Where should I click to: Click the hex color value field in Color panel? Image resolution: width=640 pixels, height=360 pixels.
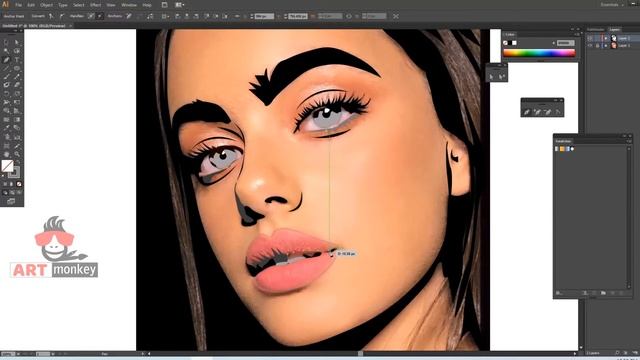point(565,43)
